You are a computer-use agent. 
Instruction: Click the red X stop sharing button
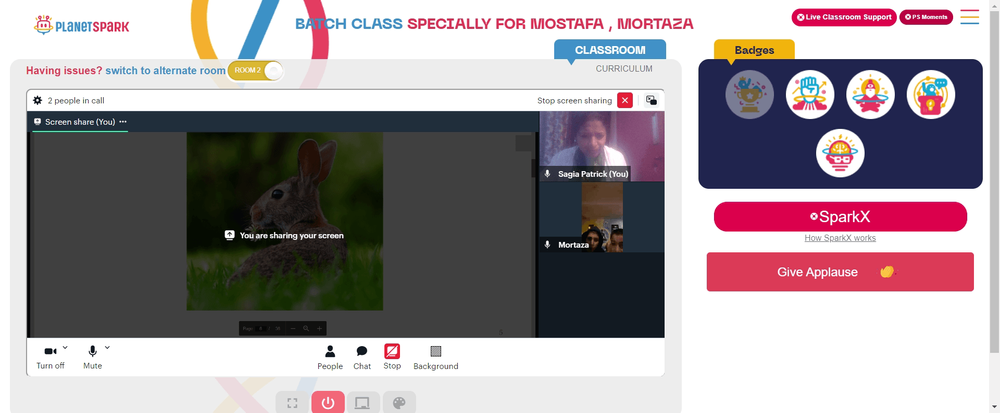[x=625, y=100]
